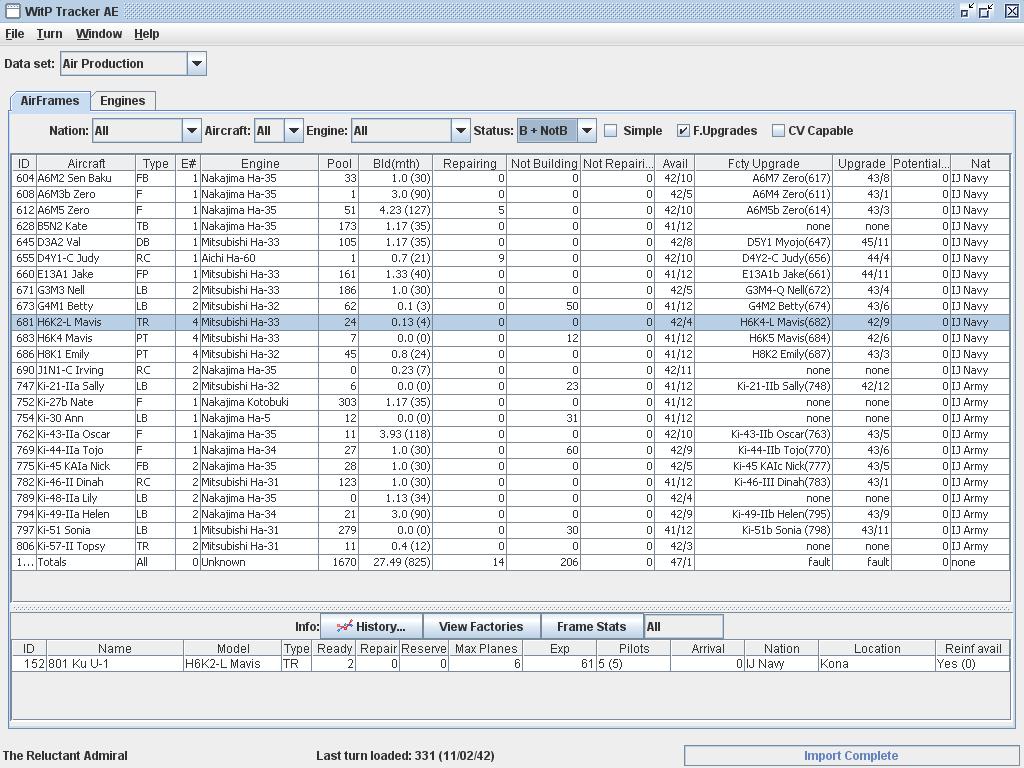This screenshot has width=1024, height=768.
Task: Select the A6M3b Zero row
Action: (511, 194)
